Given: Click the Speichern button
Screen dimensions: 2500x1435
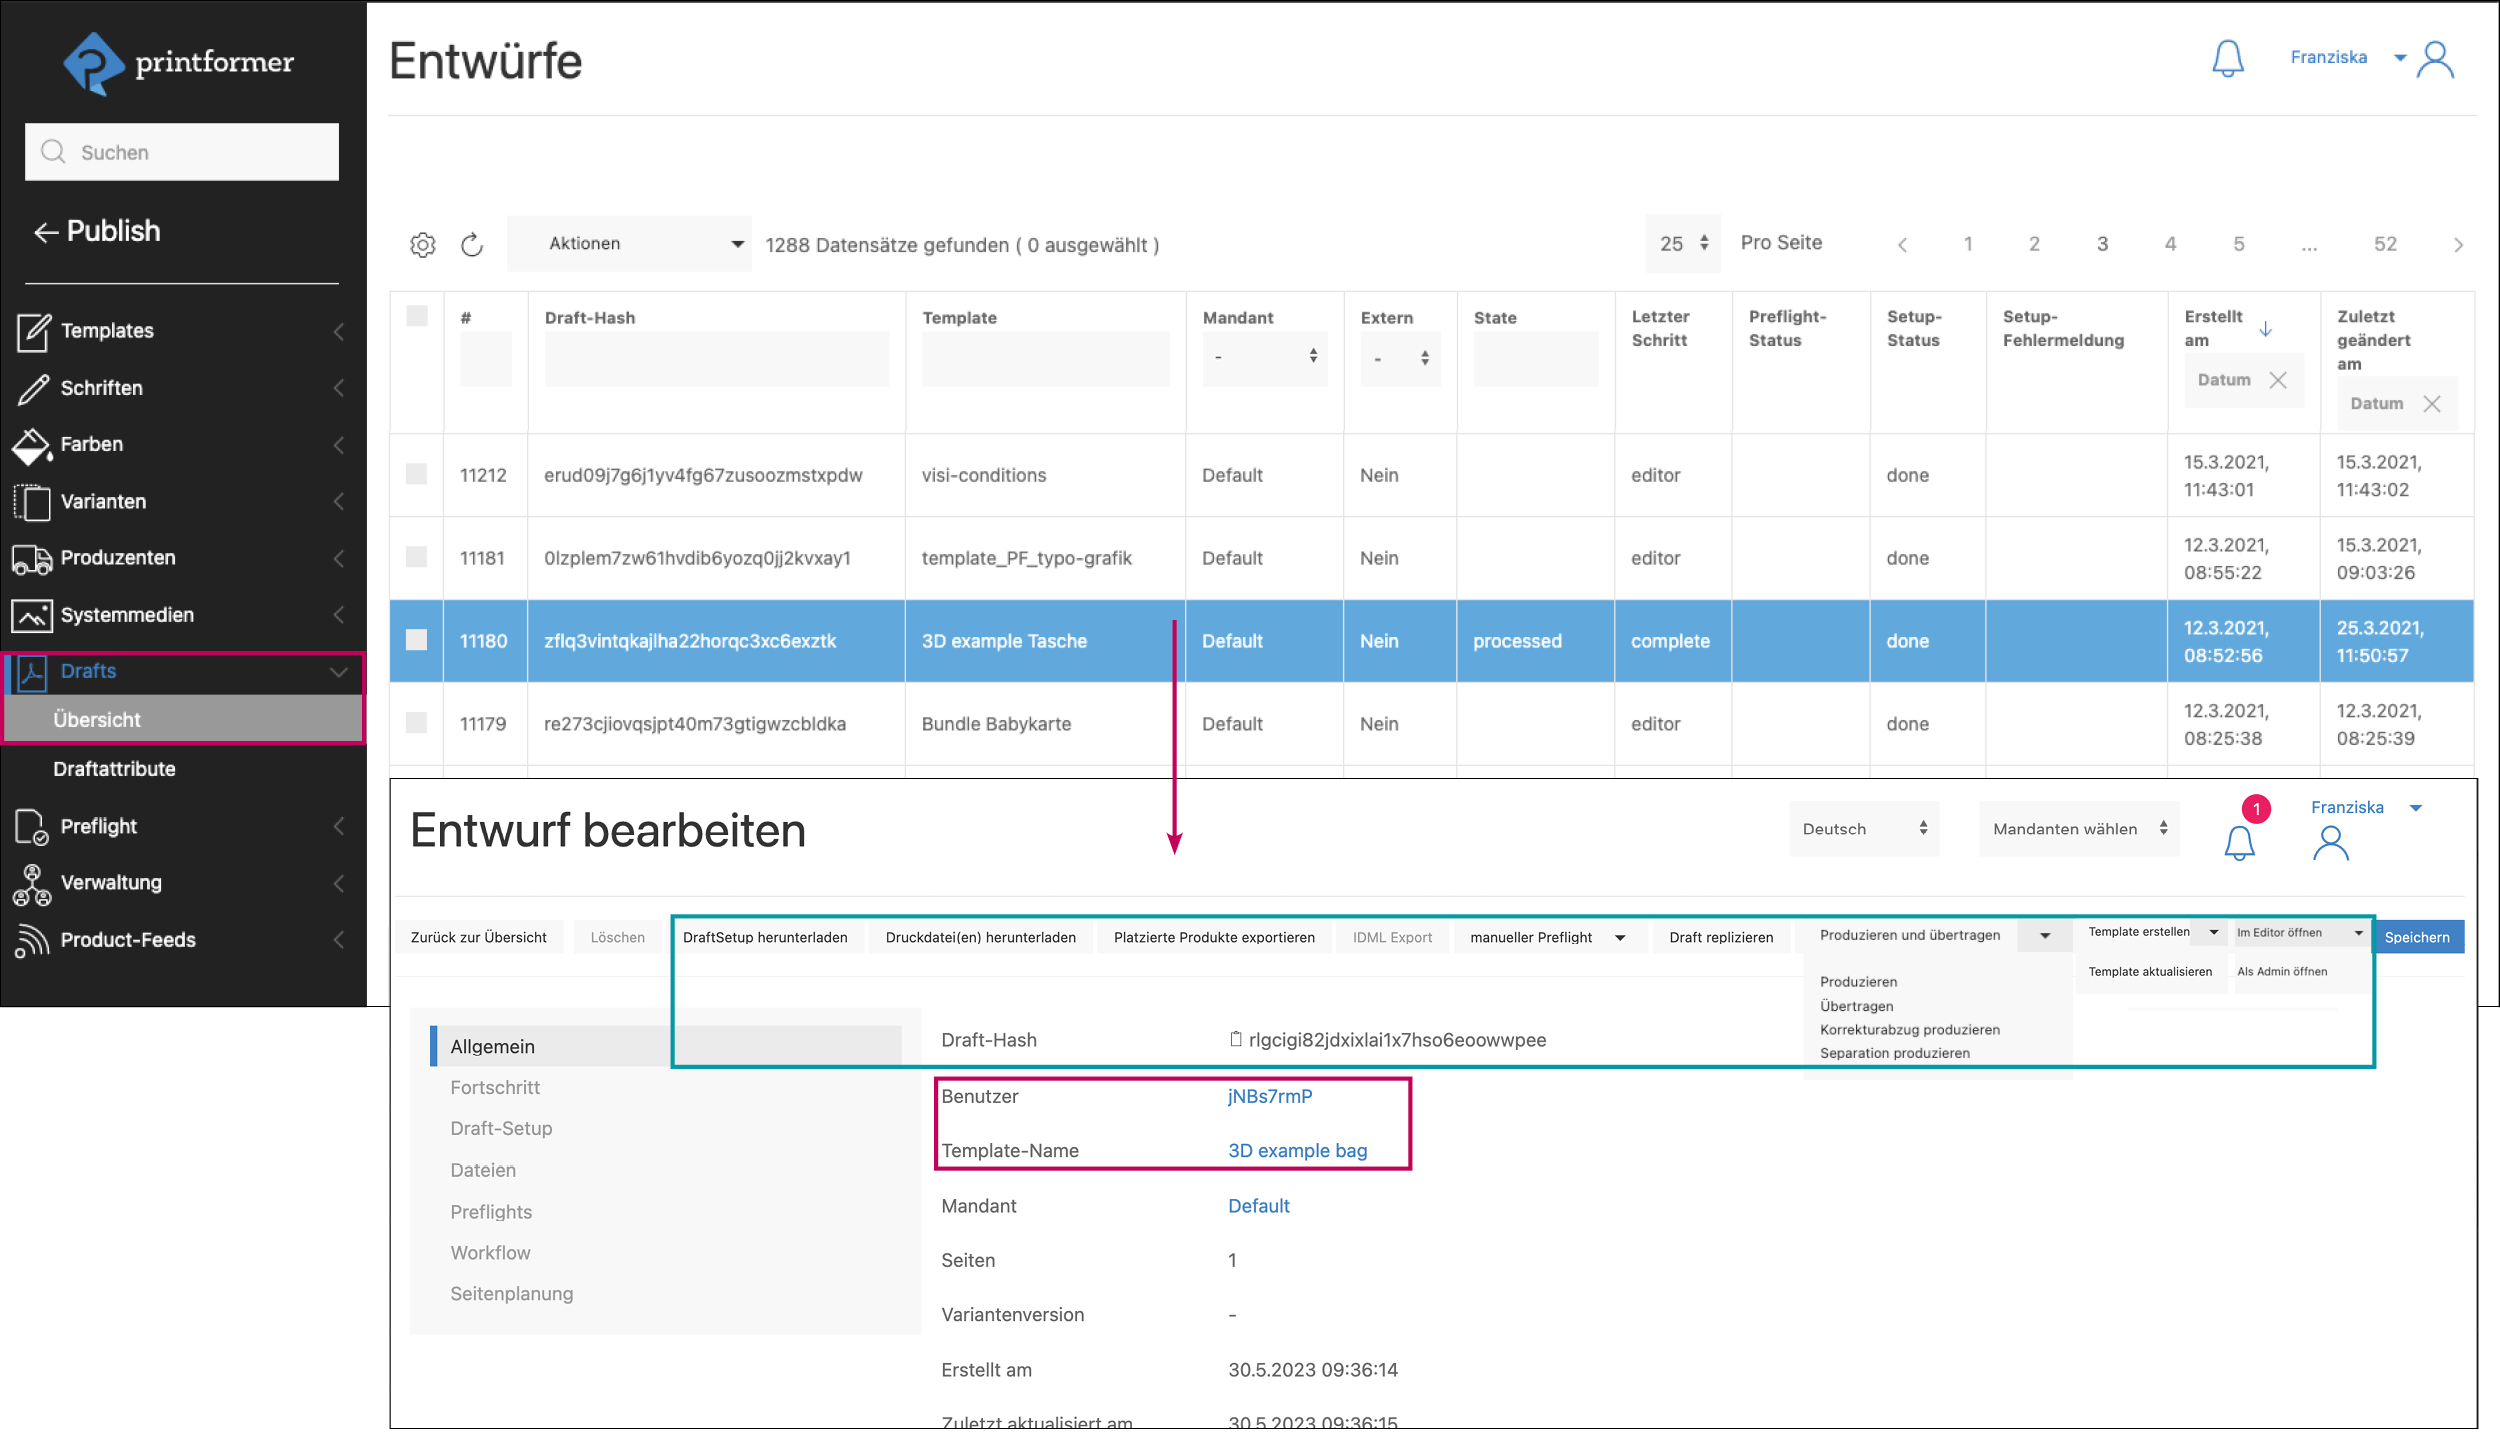Looking at the screenshot, I should [2416, 938].
